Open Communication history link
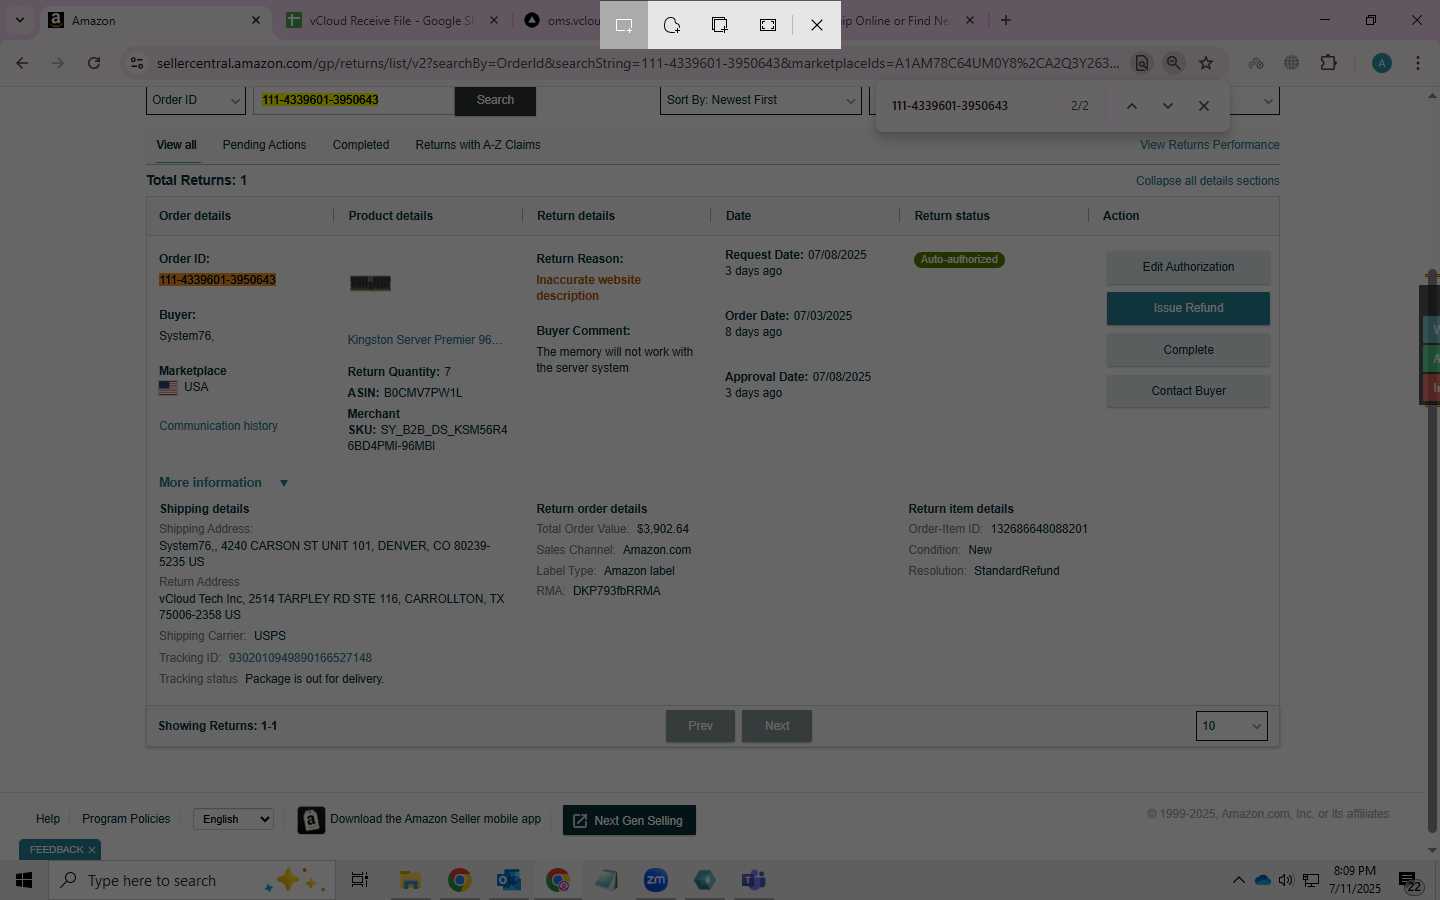This screenshot has height=900, width=1440. click(218, 426)
